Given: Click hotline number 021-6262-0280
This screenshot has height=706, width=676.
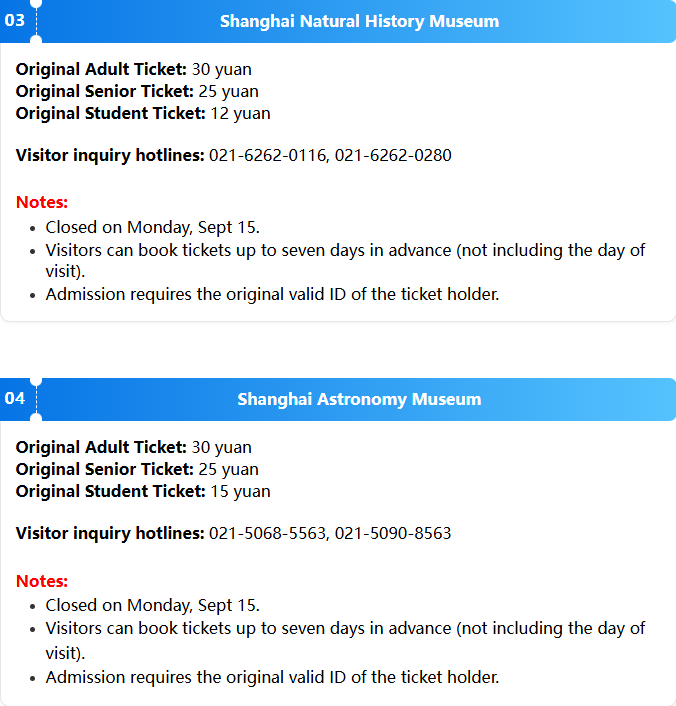Looking at the screenshot, I should click(393, 155).
